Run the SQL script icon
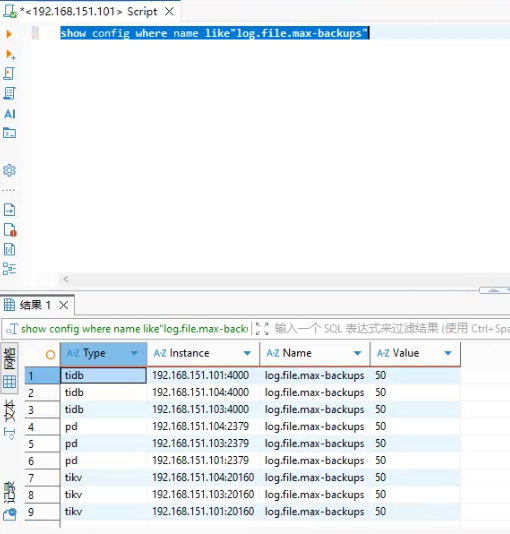The width and height of the screenshot is (510, 534). pyautogui.click(x=9, y=74)
